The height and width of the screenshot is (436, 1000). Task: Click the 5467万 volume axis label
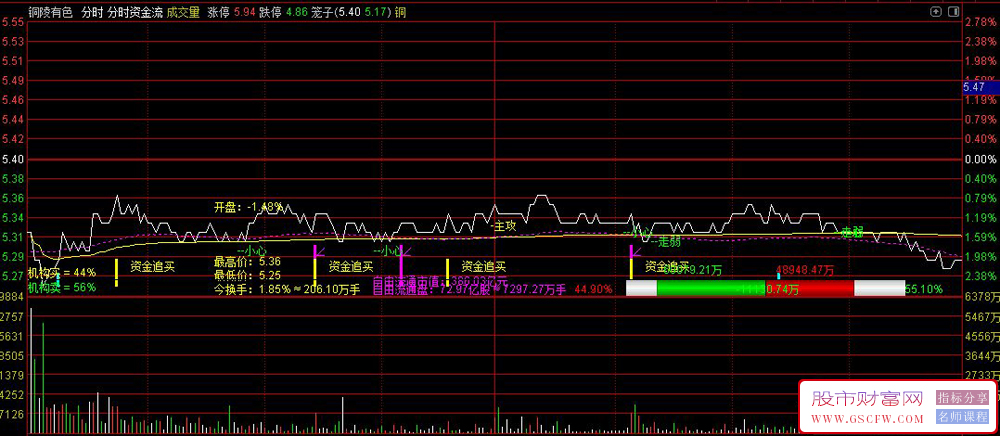coord(982,317)
